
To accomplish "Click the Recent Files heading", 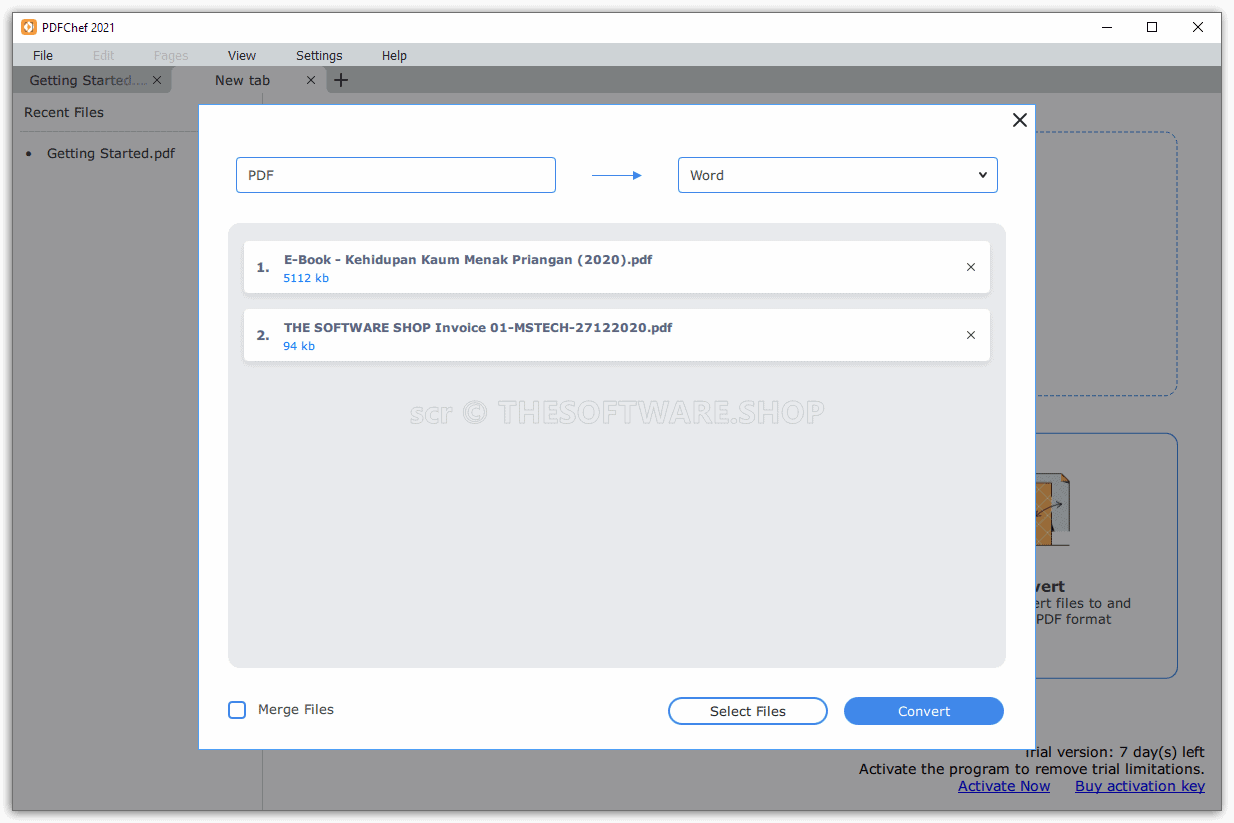I will coord(64,112).
